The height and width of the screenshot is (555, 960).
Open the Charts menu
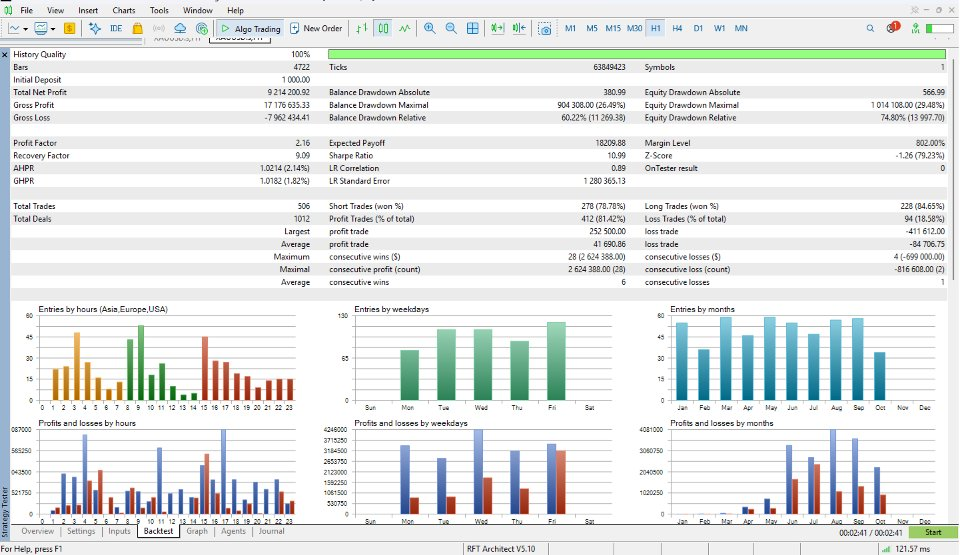point(124,10)
